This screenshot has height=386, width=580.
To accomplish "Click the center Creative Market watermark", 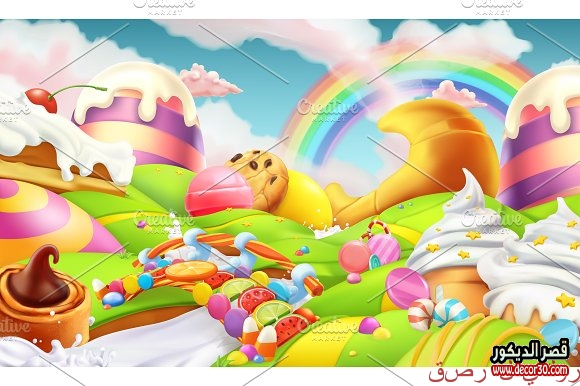I will point(328,109).
